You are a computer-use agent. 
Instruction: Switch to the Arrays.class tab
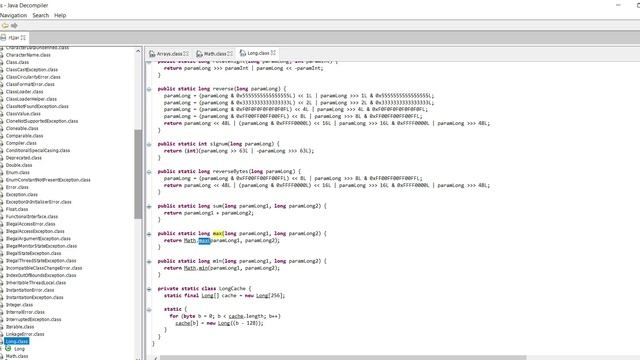pos(169,53)
